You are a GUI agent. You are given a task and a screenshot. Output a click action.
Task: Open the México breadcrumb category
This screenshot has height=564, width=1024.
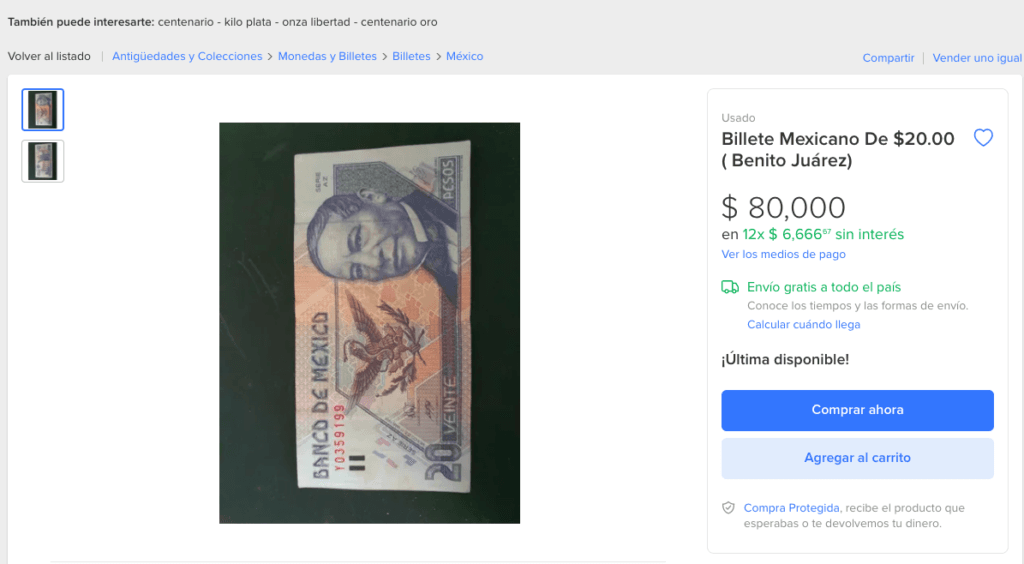click(464, 56)
